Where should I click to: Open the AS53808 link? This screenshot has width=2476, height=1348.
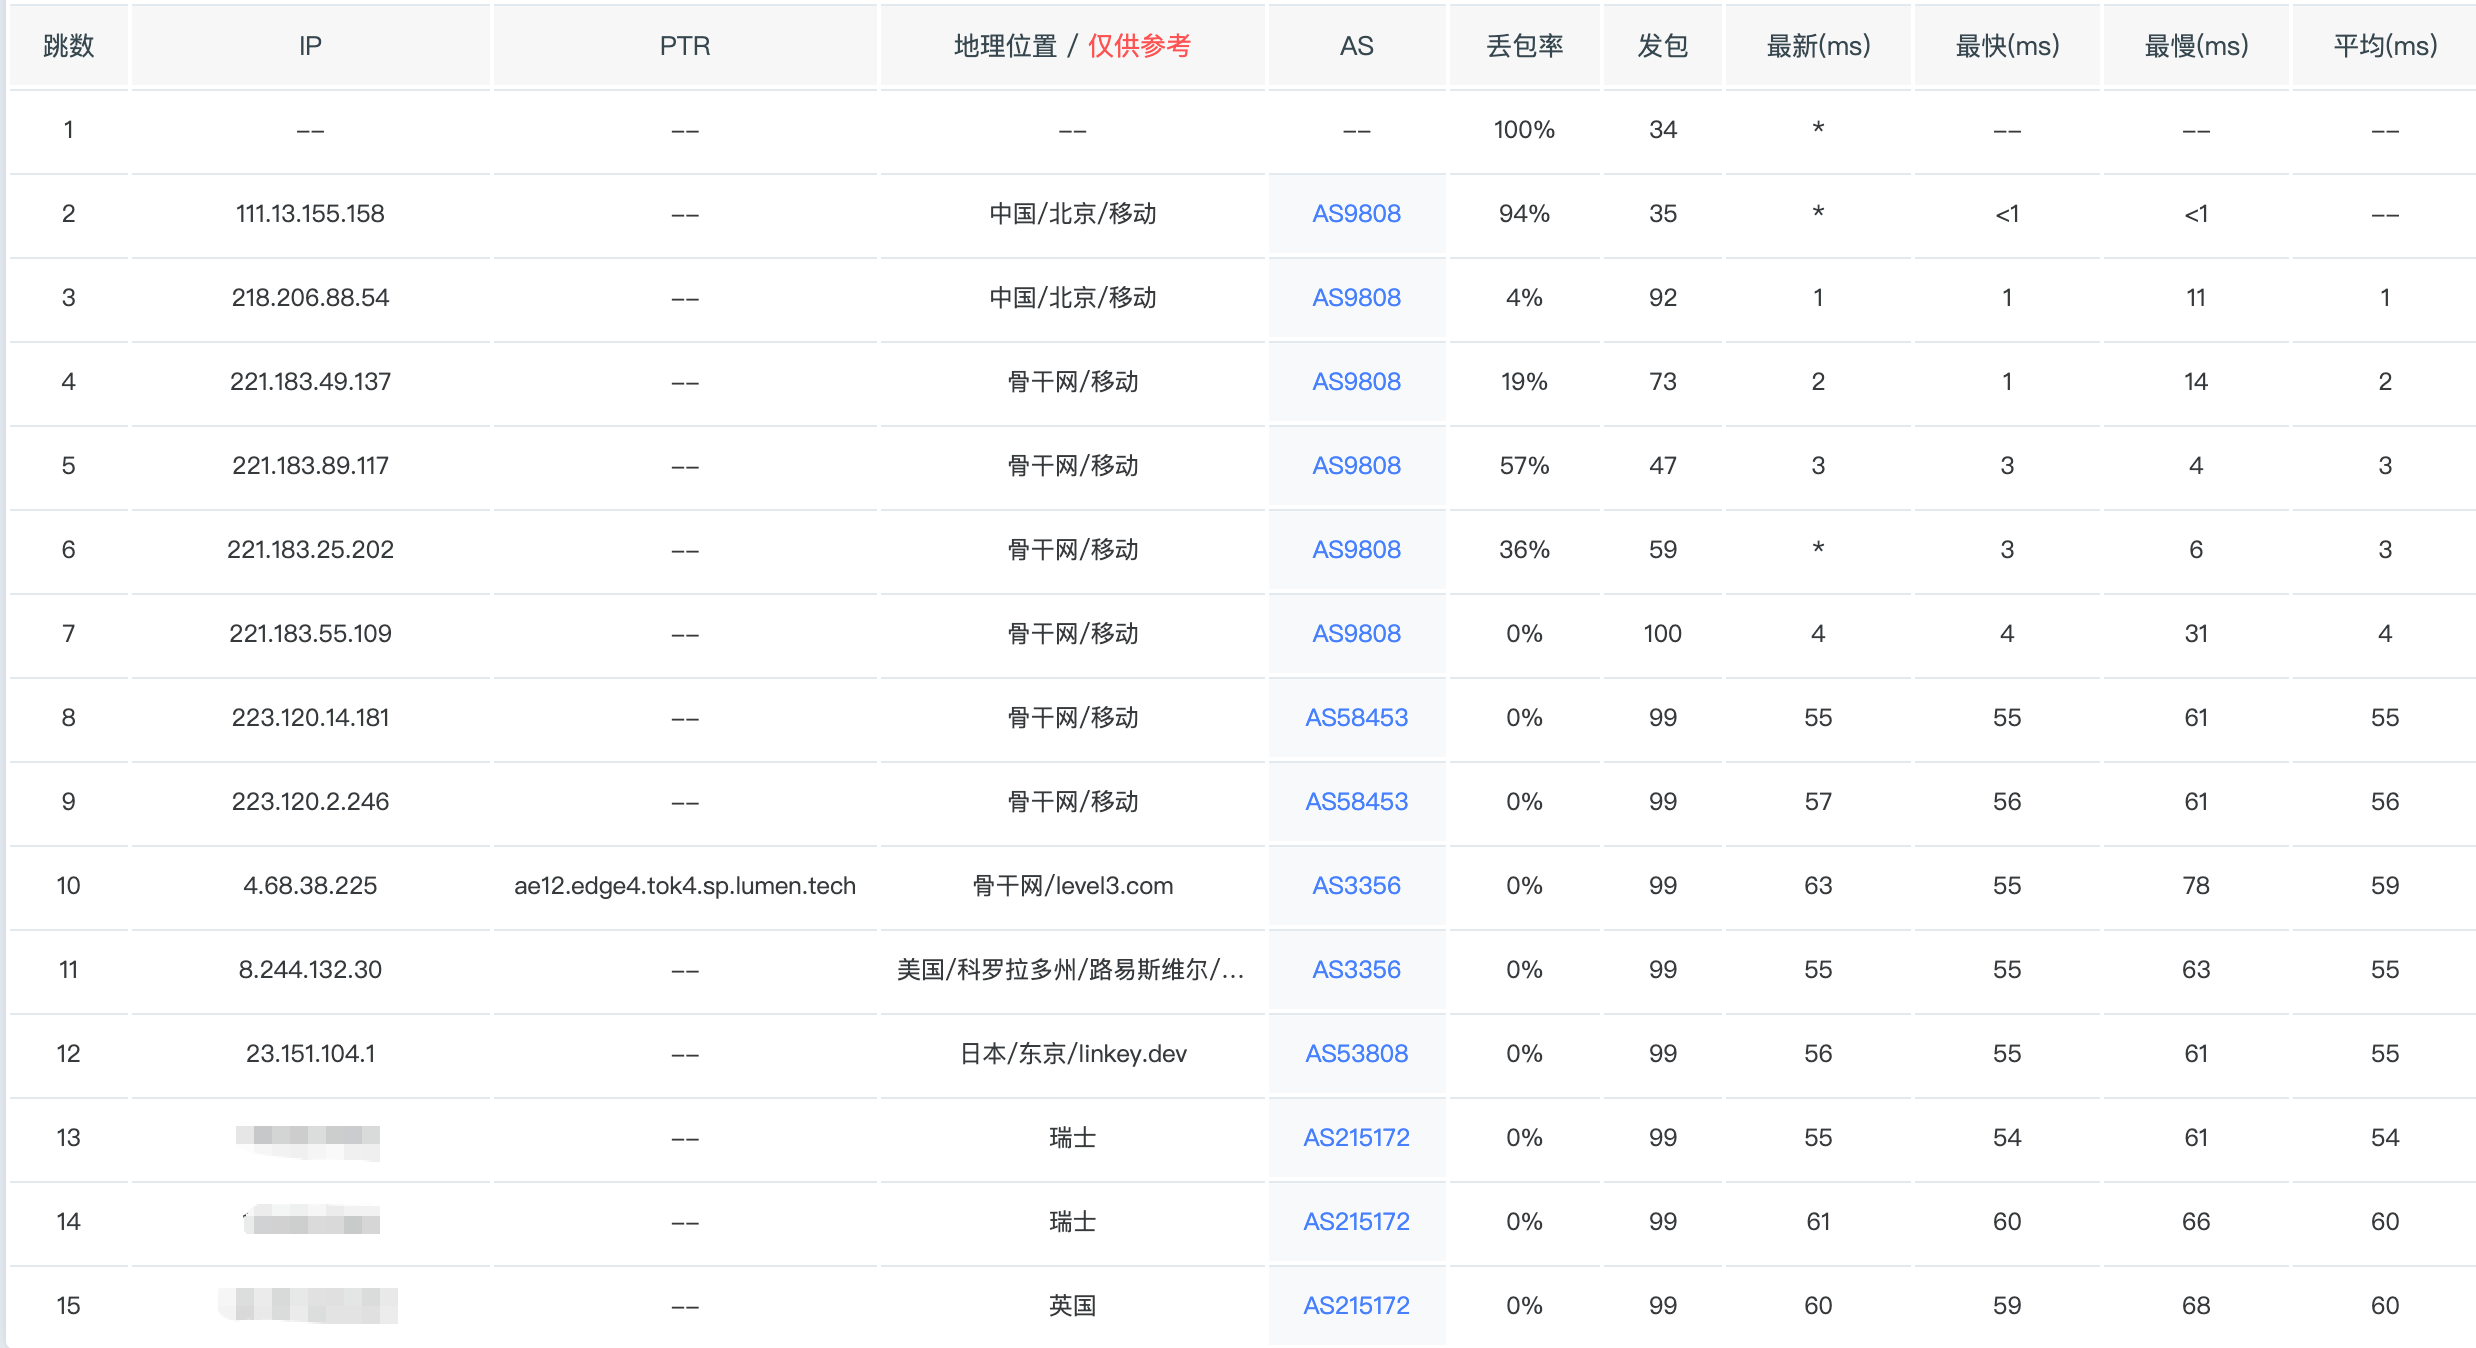point(1356,1054)
